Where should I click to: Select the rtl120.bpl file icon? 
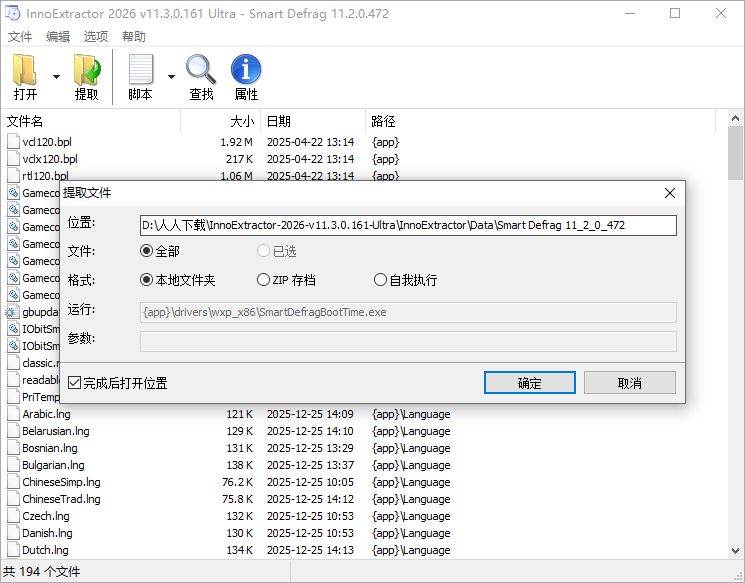pos(13,175)
